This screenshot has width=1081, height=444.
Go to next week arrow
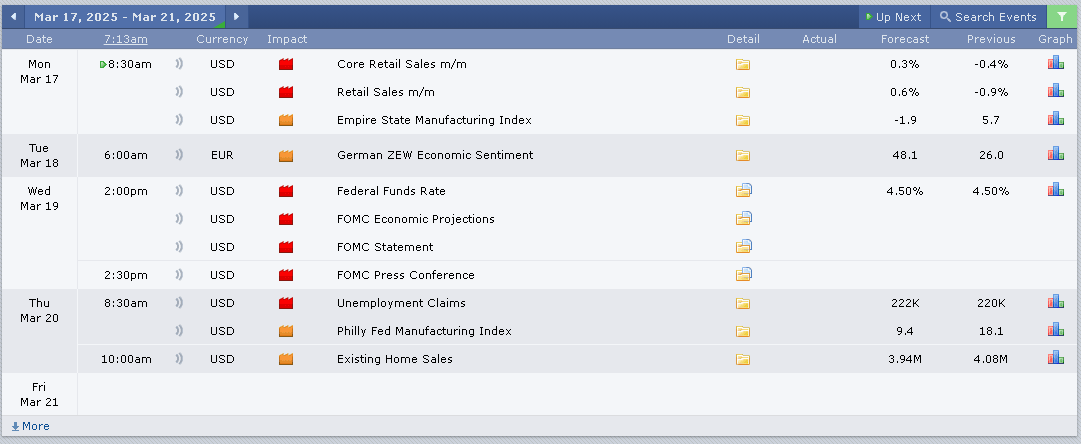click(x=236, y=17)
